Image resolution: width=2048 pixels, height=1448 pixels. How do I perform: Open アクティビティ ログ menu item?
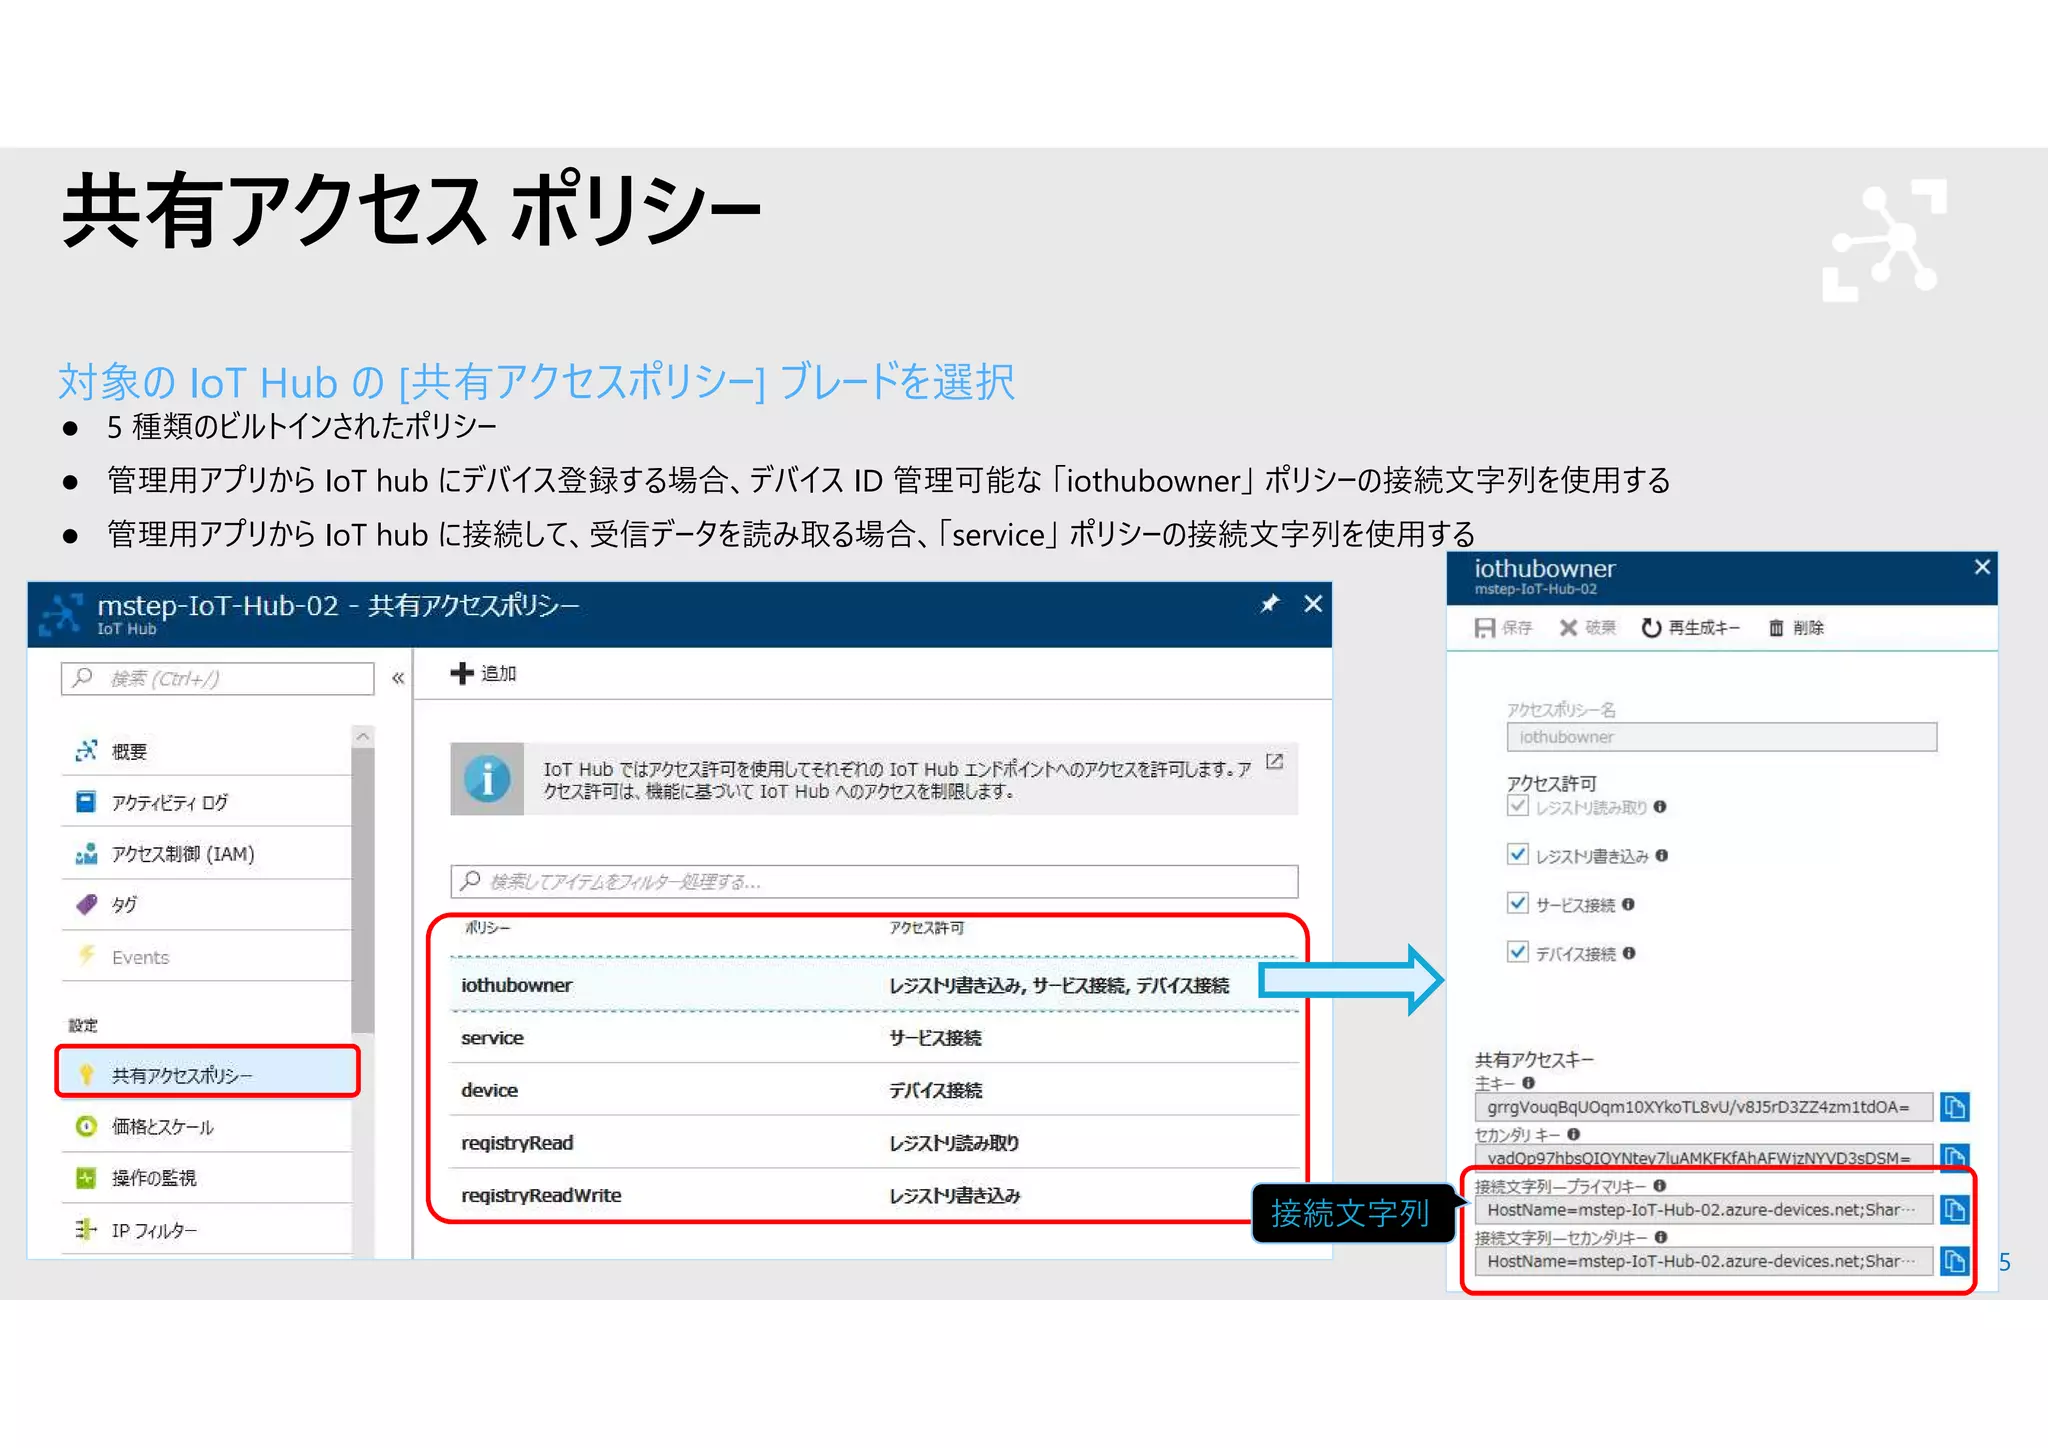(206, 802)
